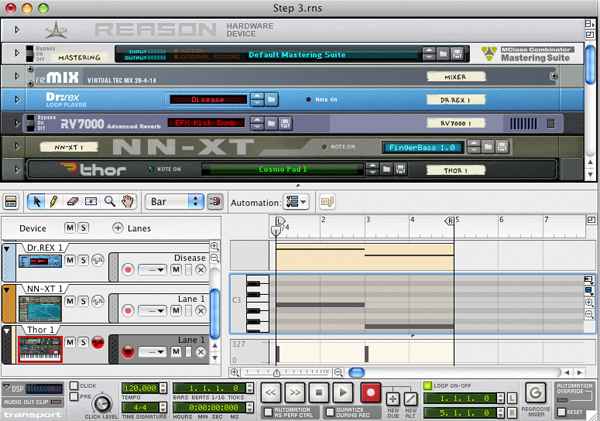
Task: Enable Automation as Perf Ctrl checkbox
Action: 269,412
